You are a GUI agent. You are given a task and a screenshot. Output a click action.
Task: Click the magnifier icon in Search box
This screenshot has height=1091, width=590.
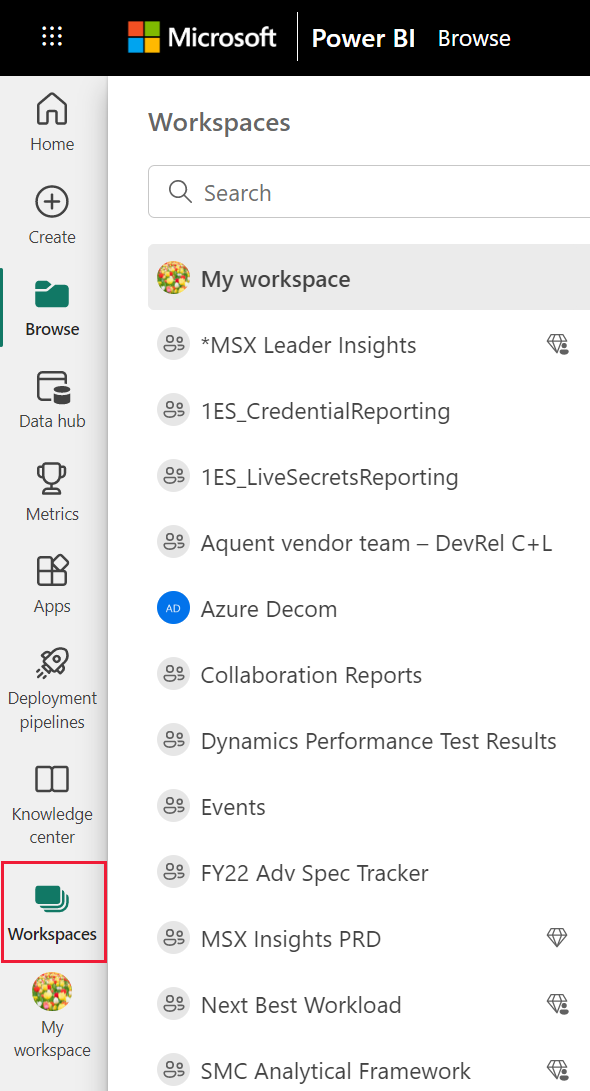[x=180, y=192]
